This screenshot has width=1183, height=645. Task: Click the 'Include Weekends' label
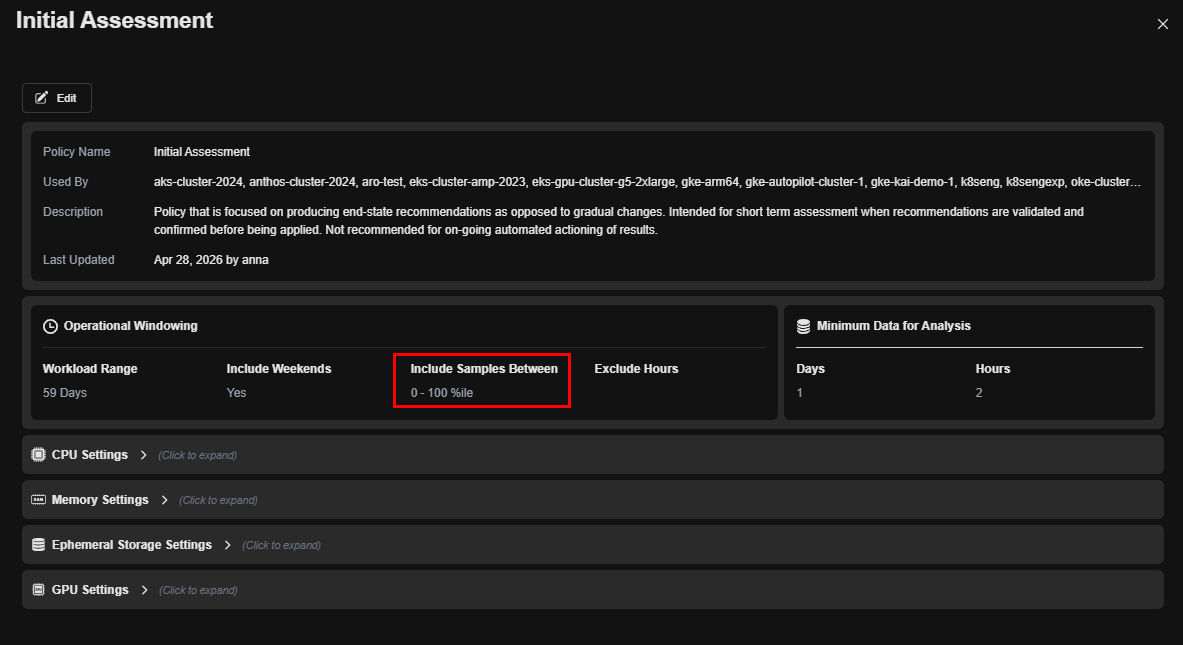[x=278, y=369]
